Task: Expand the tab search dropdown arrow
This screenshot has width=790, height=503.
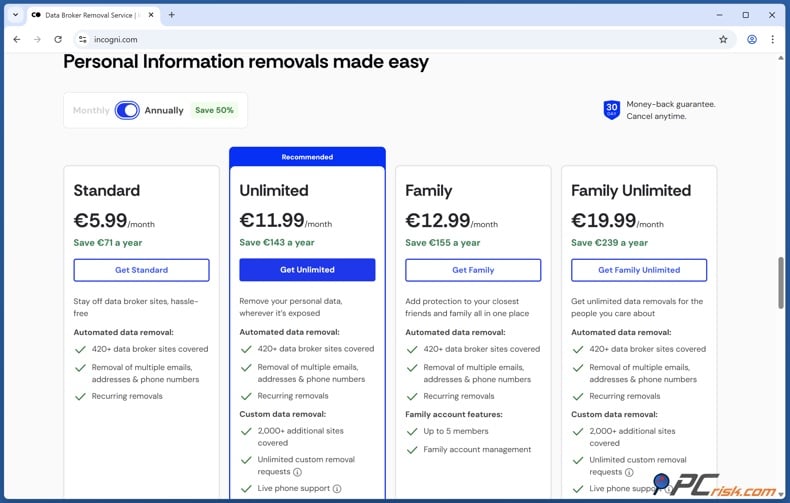Action: click(x=15, y=15)
